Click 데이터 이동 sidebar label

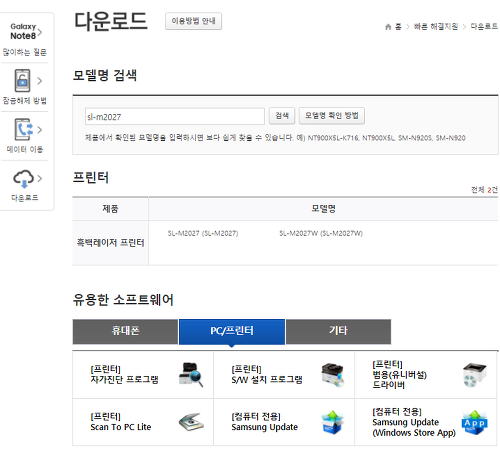pyautogui.click(x=25, y=149)
